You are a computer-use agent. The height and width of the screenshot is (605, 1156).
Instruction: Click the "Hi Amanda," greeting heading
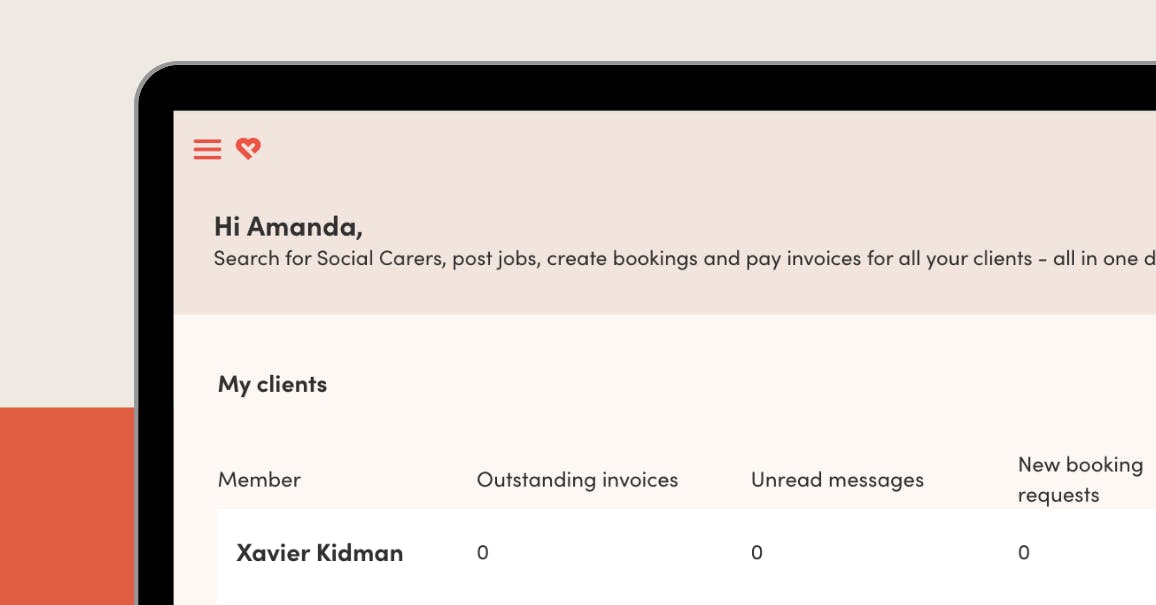[288, 226]
